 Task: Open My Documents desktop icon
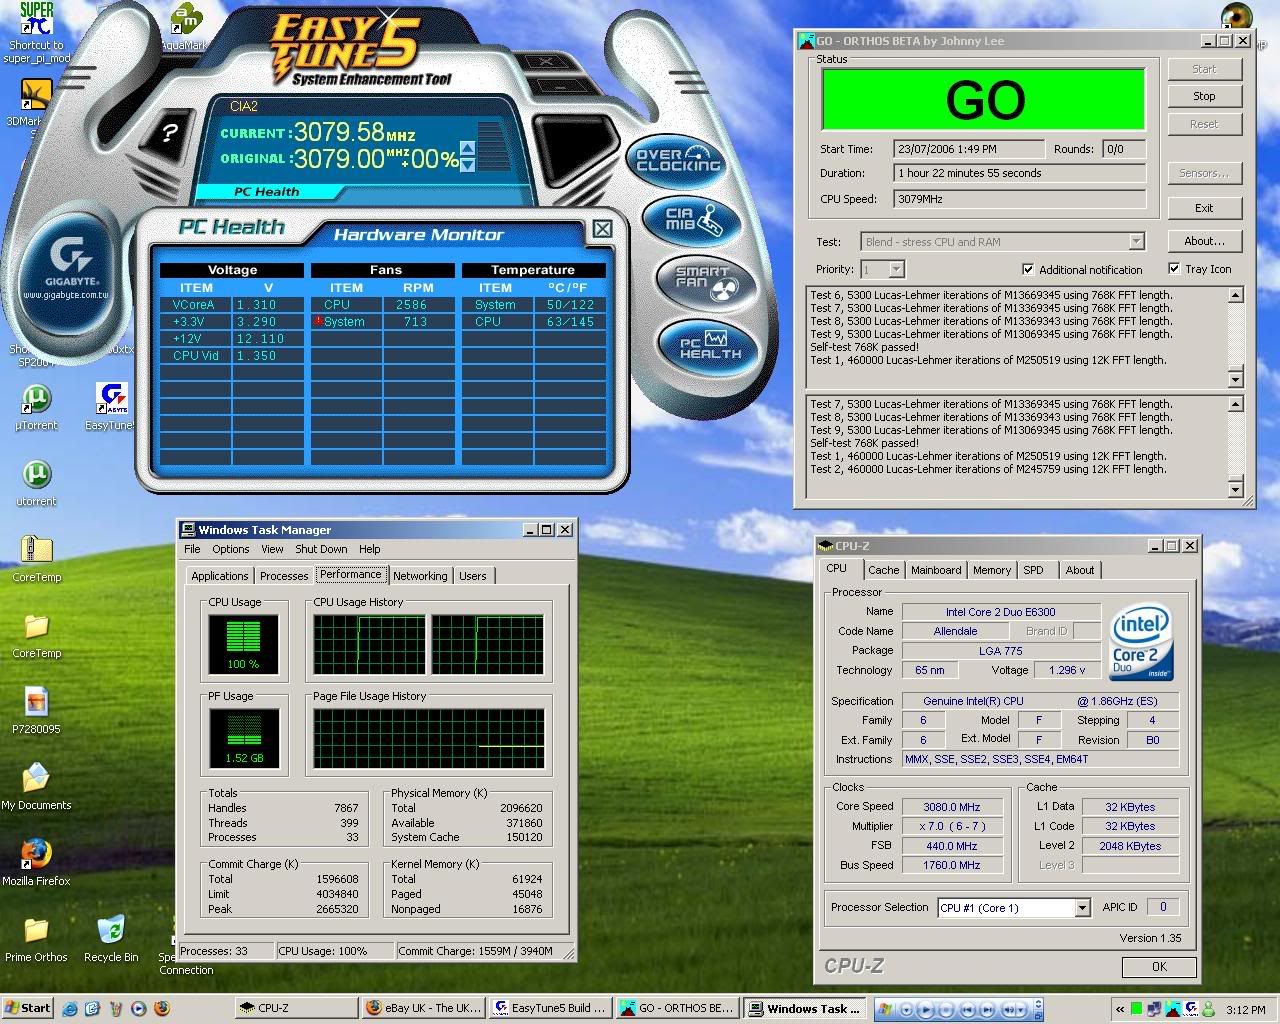tap(37, 786)
